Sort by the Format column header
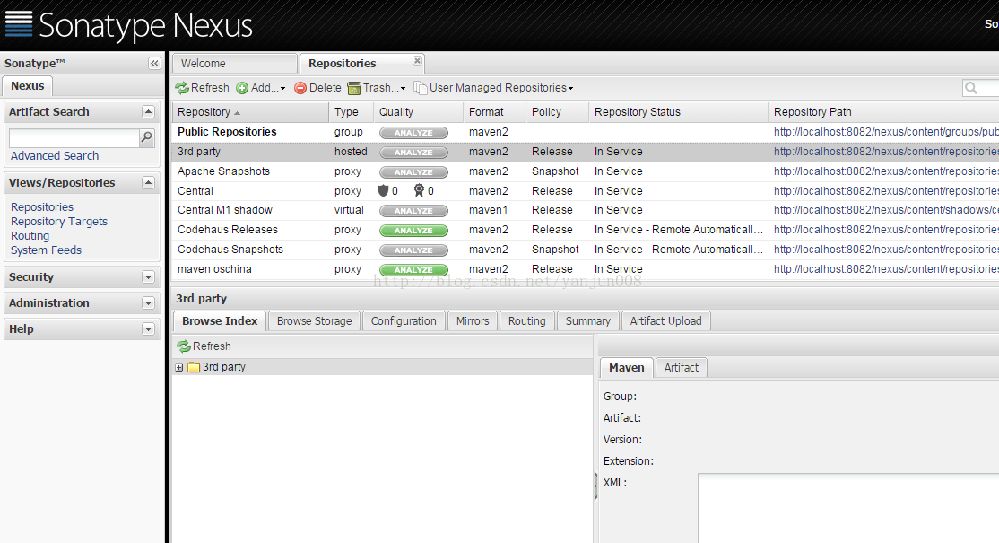 pos(495,112)
